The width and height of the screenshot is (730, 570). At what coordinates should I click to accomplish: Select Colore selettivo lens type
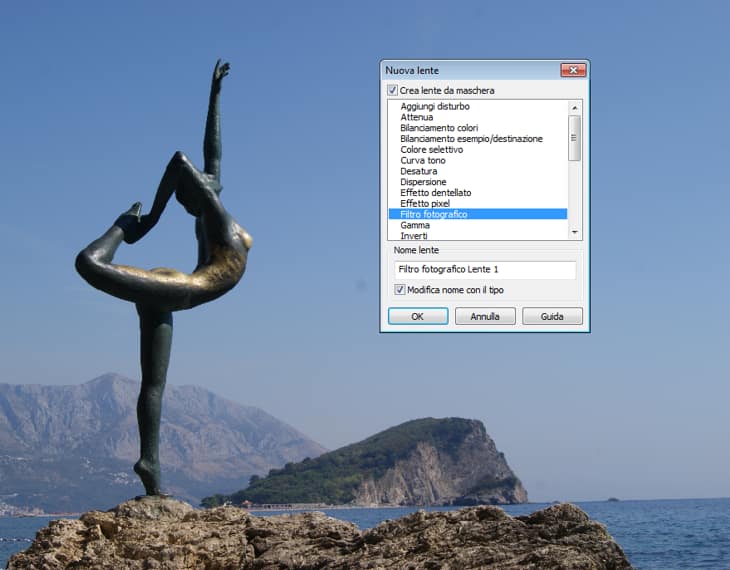[x=432, y=150]
